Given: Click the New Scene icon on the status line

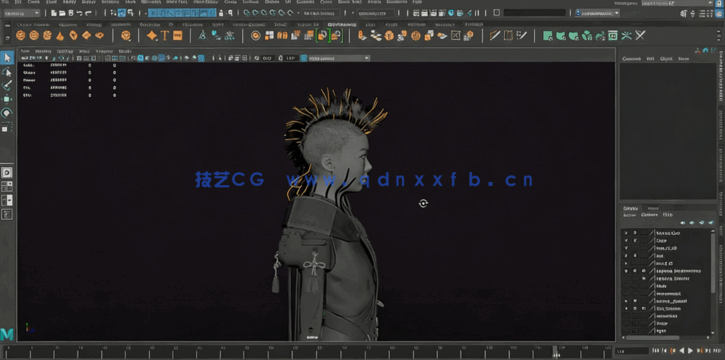Looking at the screenshot, I should click(54, 13).
